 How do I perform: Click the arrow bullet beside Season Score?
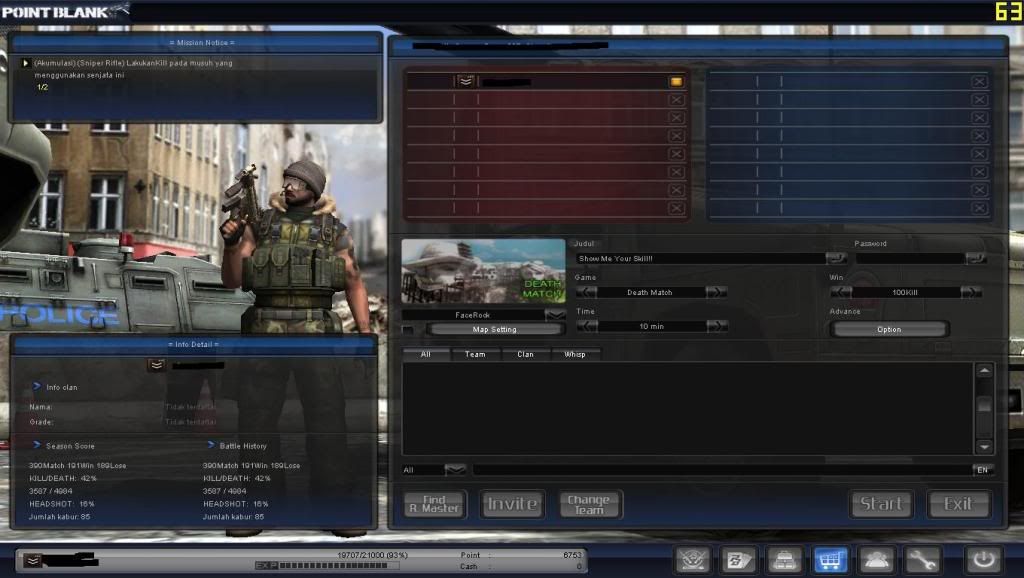[37, 445]
